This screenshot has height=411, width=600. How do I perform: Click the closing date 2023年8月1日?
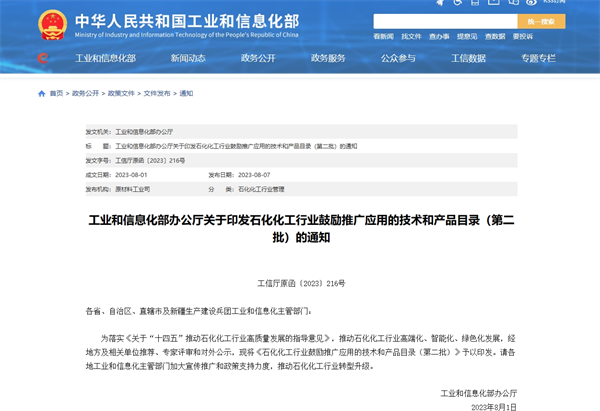pyautogui.click(x=494, y=407)
